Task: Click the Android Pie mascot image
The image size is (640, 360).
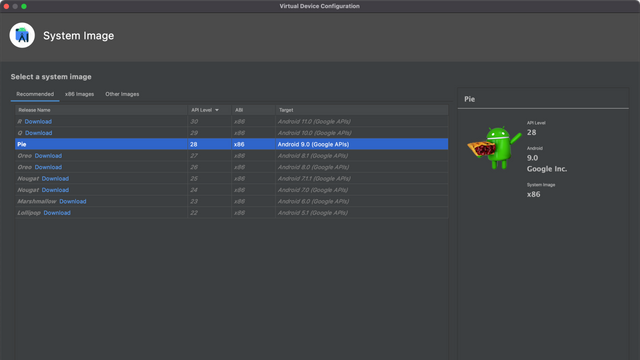Action: pyautogui.click(x=494, y=148)
